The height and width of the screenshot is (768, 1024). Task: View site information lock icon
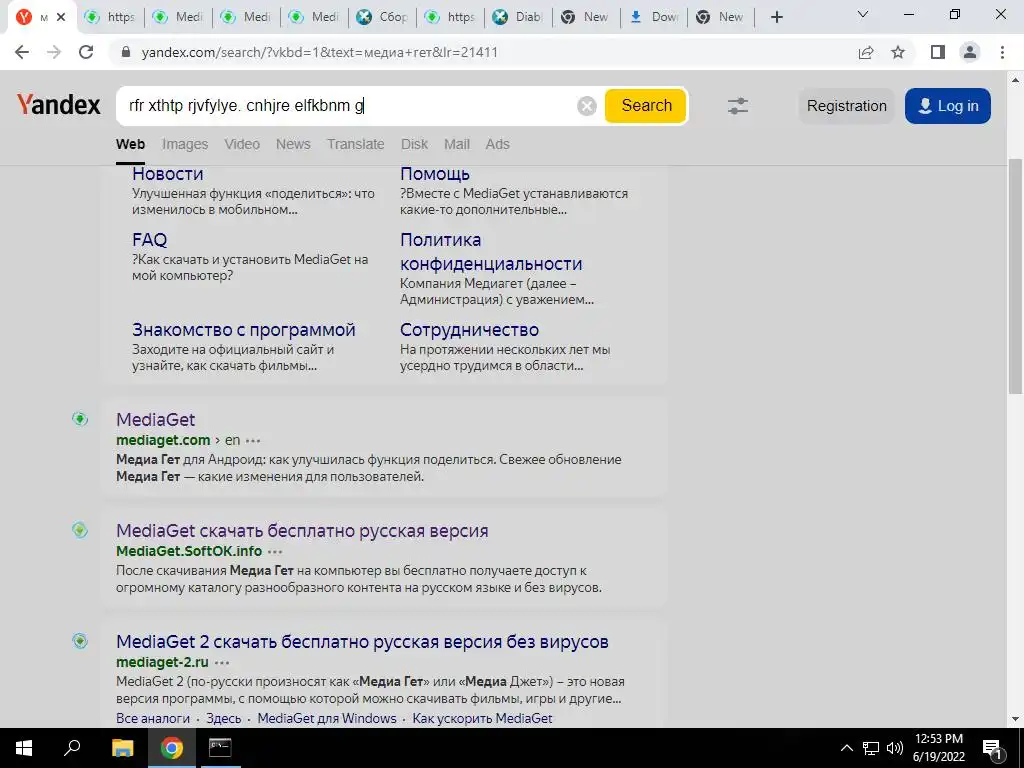click(x=127, y=52)
